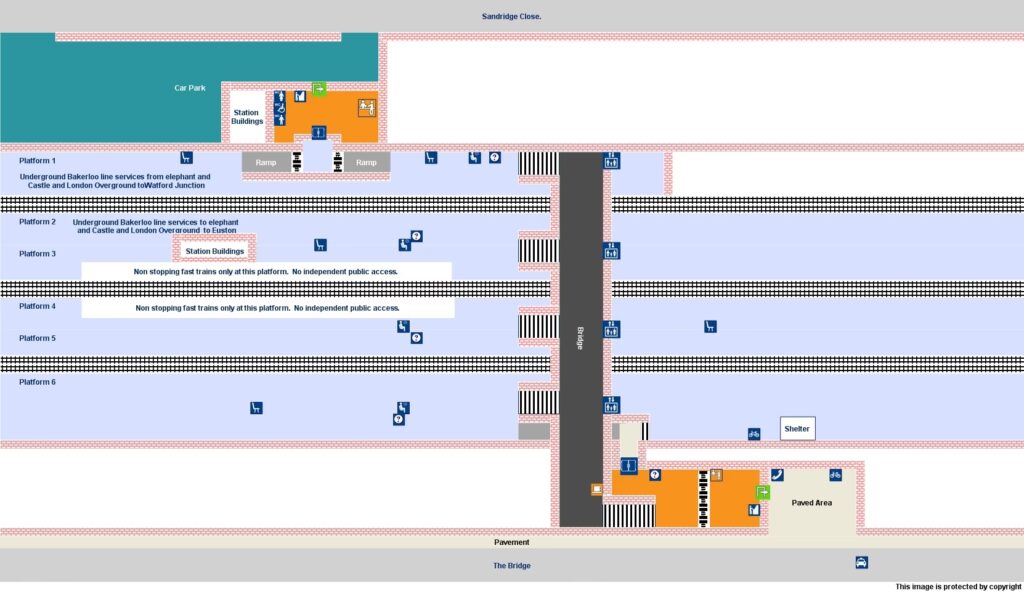
Task: Click the left Ramp on Platform 1
Action: (267, 162)
